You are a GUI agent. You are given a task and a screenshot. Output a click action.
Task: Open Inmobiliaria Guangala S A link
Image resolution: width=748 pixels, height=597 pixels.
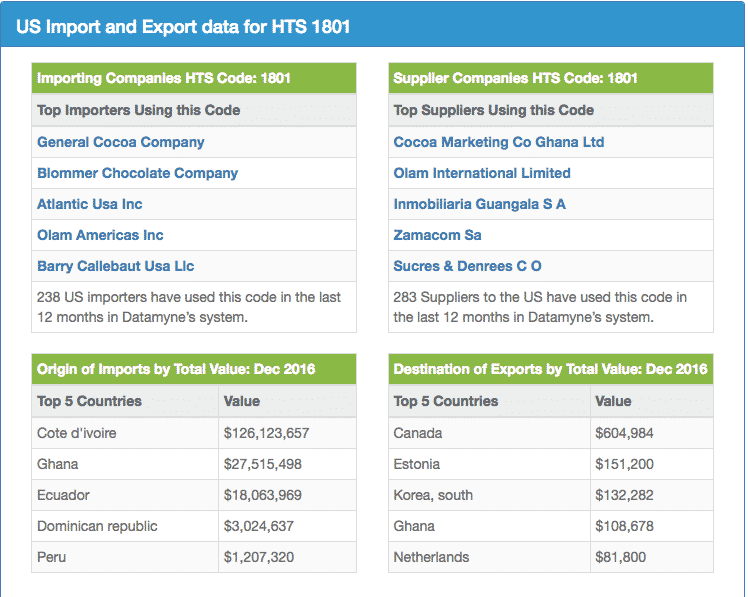[x=479, y=204]
